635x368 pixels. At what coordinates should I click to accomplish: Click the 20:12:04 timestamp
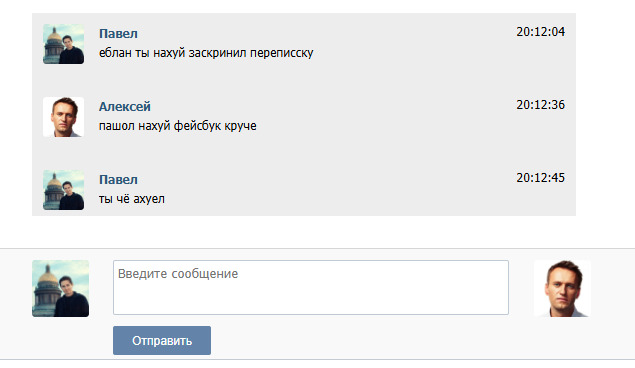[x=540, y=32]
